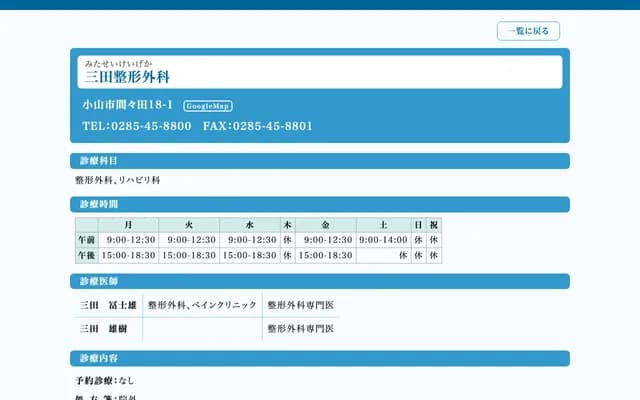Click the address 小山市間々田18-1
The height and width of the screenshot is (400, 640).
128,105
